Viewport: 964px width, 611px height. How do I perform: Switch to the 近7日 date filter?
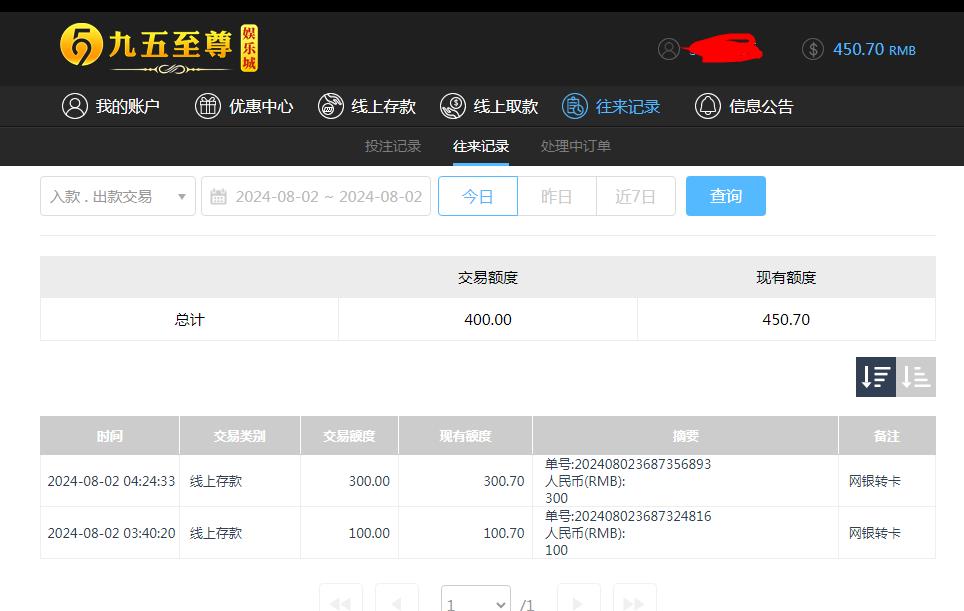click(635, 196)
